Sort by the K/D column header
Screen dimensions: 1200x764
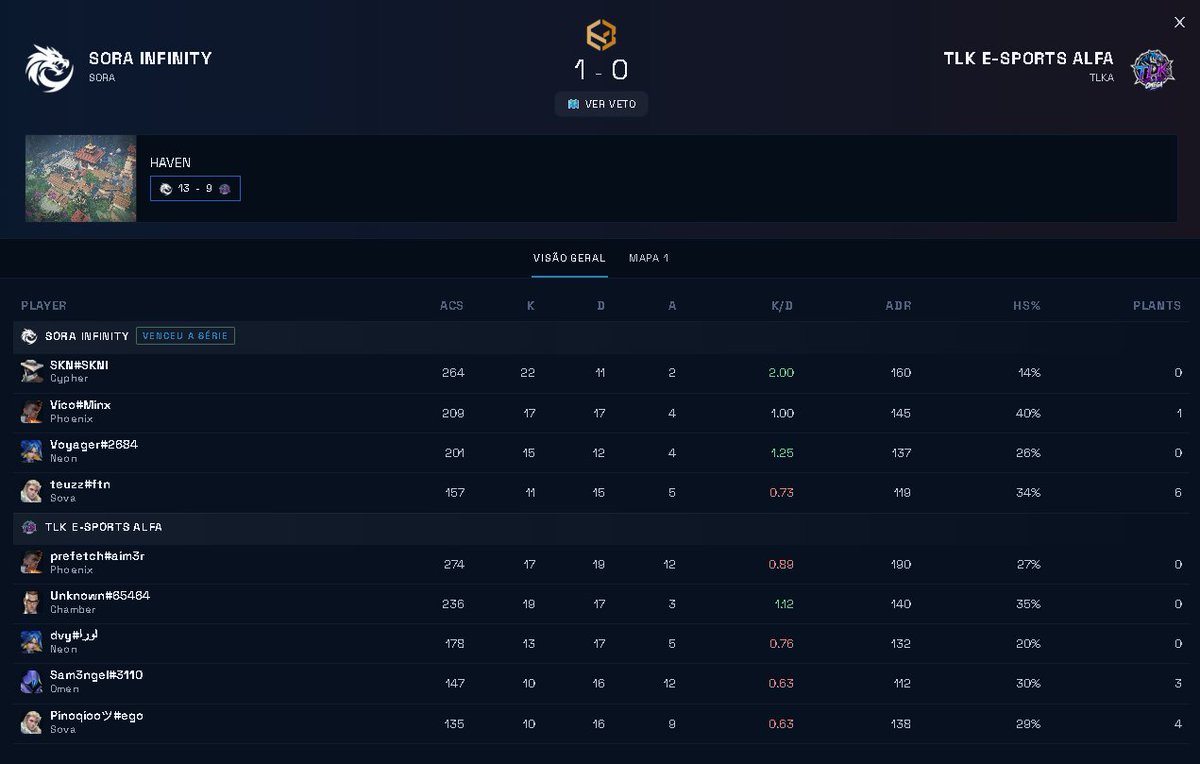pos(782,305)
